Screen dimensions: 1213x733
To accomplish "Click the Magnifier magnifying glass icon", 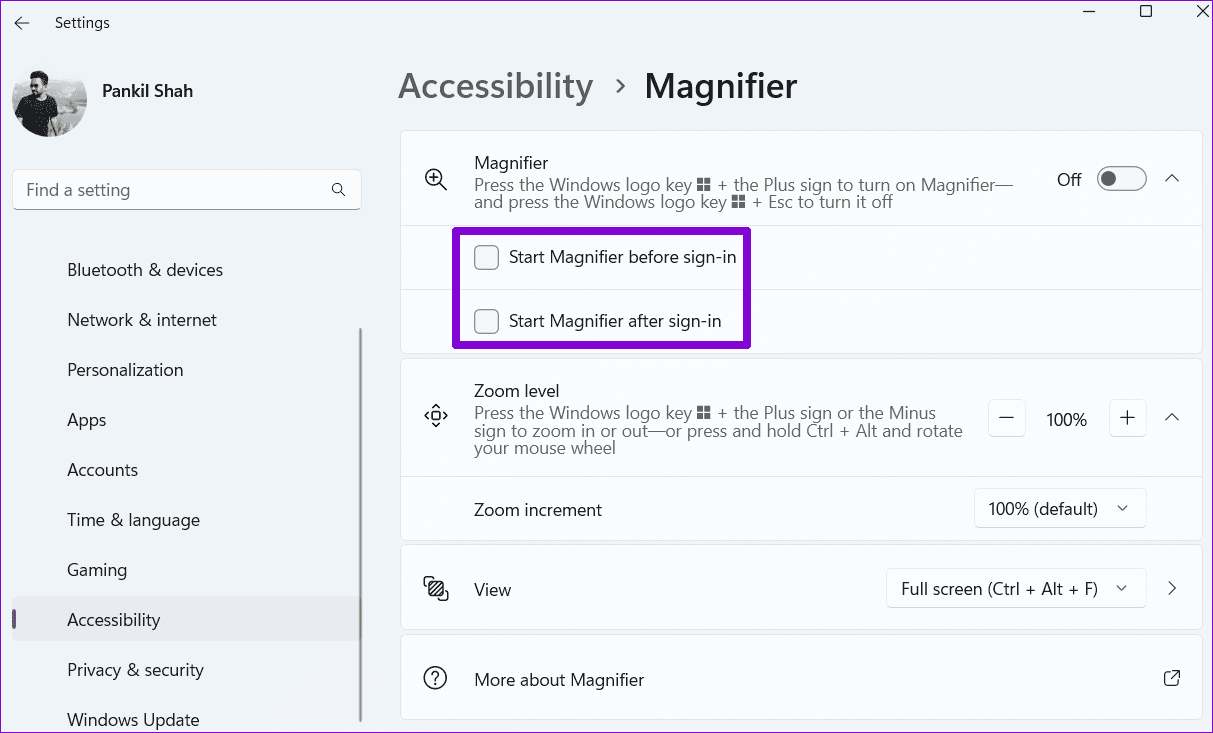I will 435,179.
